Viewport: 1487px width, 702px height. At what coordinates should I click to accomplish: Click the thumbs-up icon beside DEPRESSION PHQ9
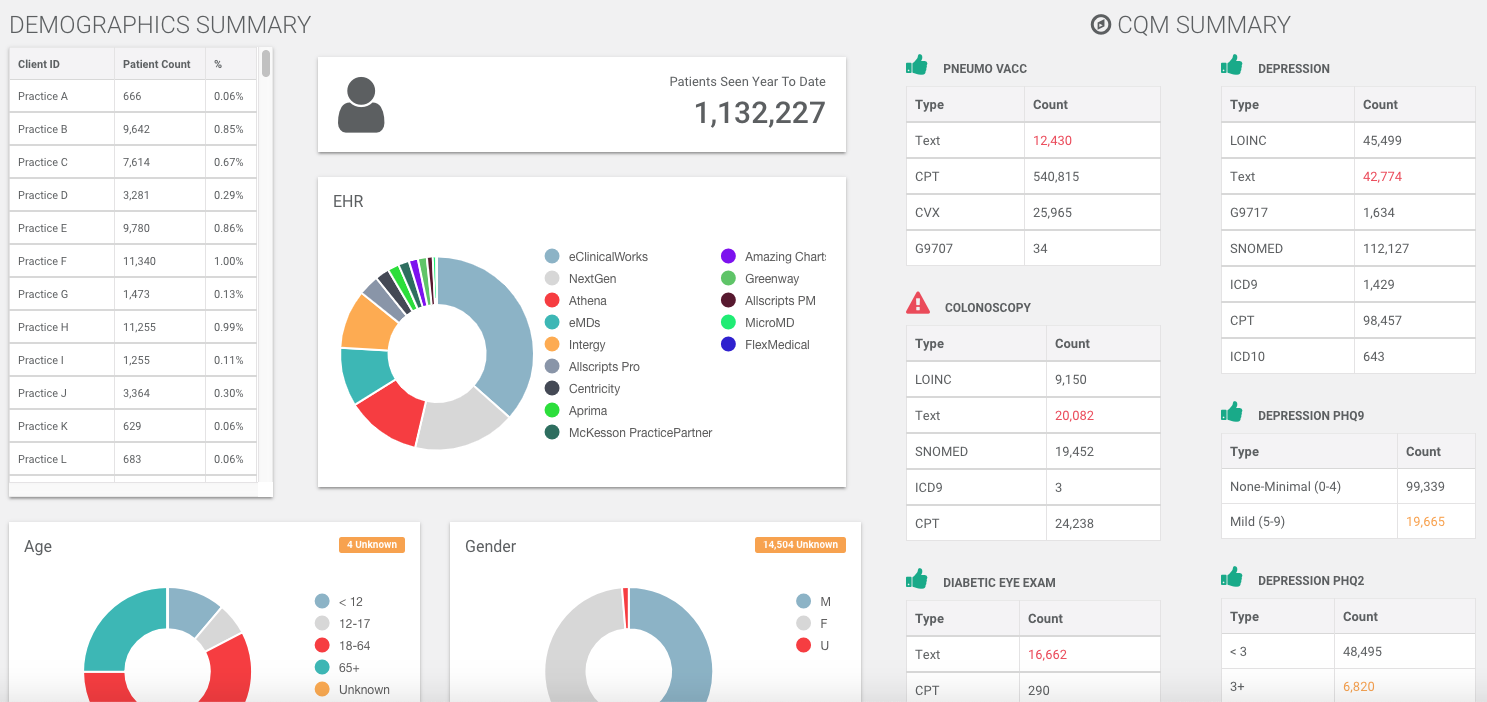[x=1232, y=411]
